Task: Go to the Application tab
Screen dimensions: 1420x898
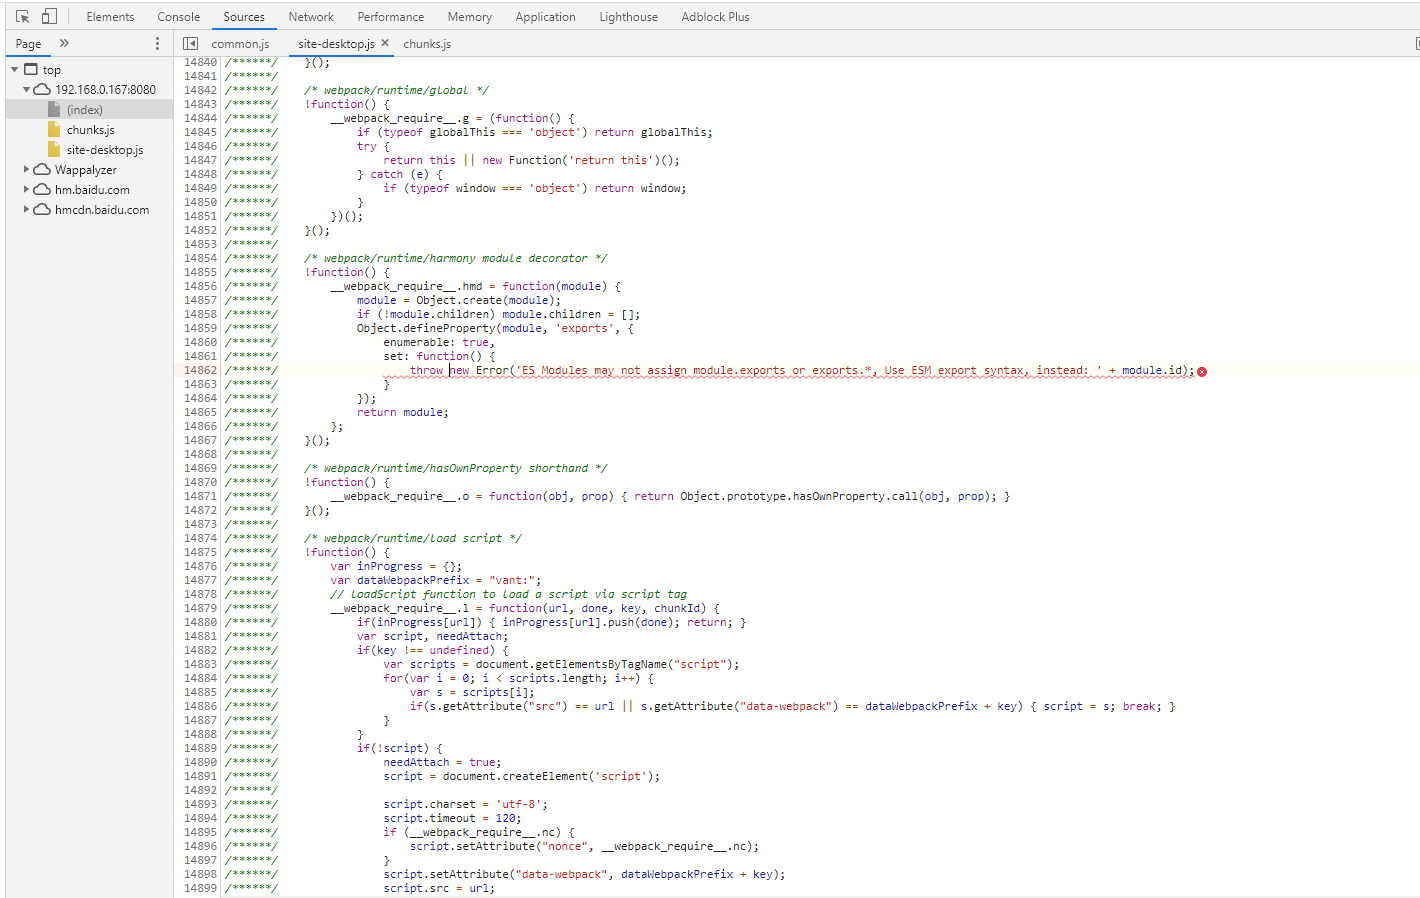Action: click(546, 17)
